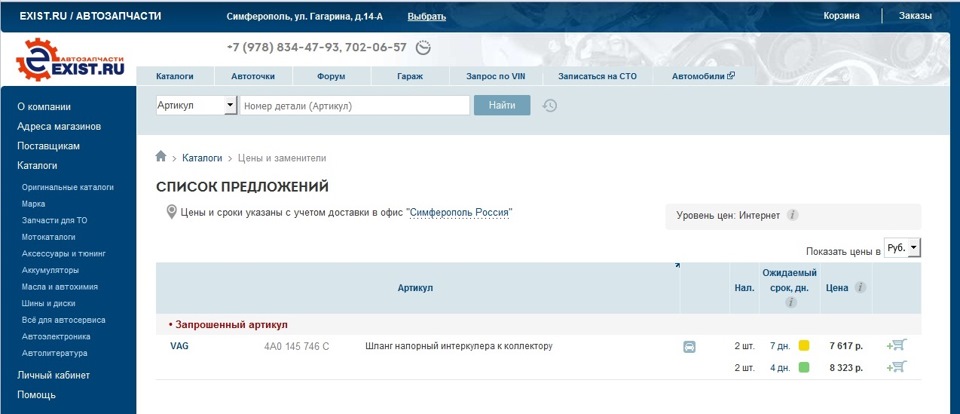
Task: Click the Найти search button
Action: click(x=502, y=105)
